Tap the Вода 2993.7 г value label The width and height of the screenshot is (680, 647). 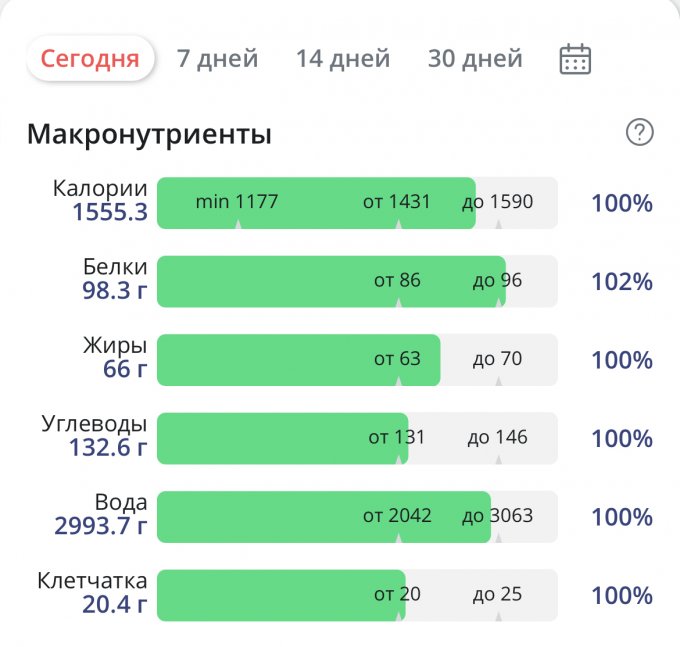pos(101,527)
